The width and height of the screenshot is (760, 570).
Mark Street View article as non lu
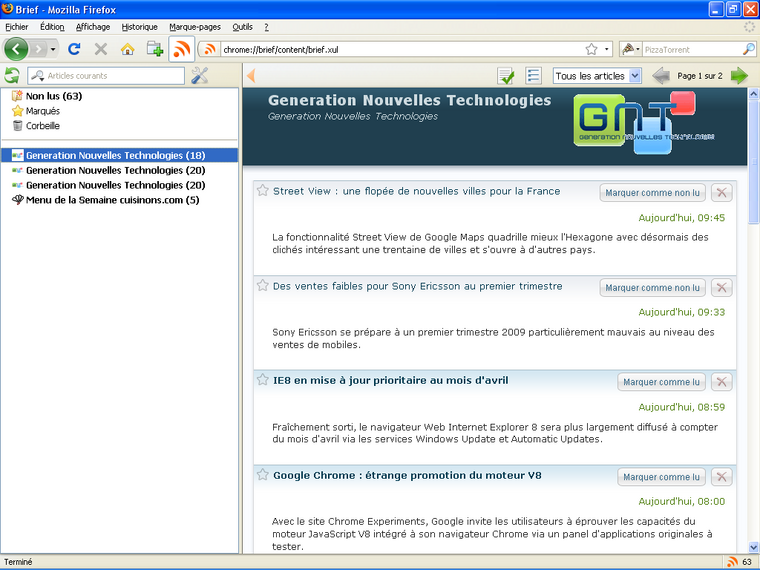coord(652,192)
